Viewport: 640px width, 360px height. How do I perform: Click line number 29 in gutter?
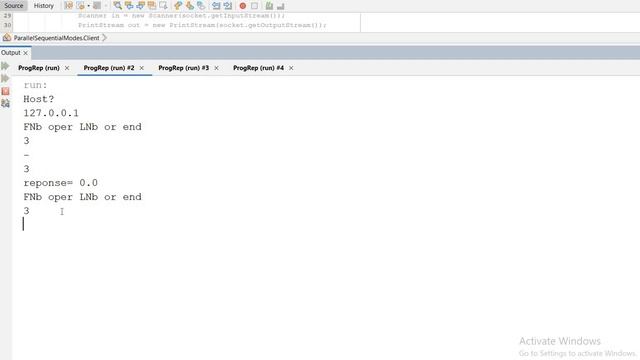[x=7, y=16]
